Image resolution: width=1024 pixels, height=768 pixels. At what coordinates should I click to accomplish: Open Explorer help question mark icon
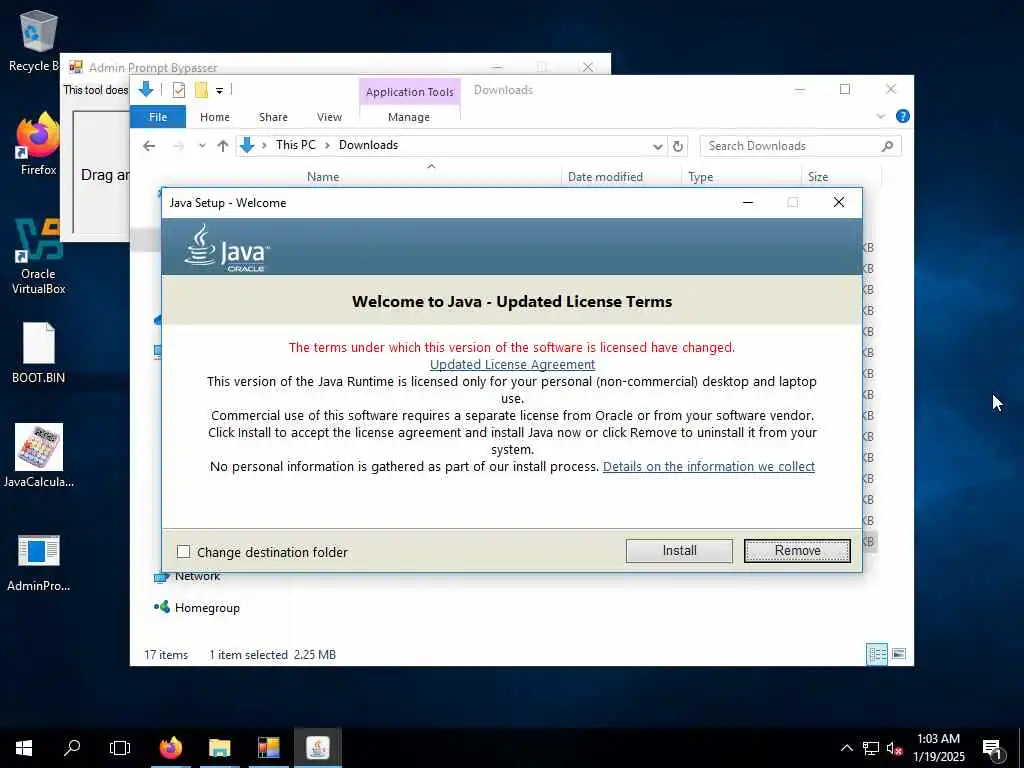click(903, 116)
